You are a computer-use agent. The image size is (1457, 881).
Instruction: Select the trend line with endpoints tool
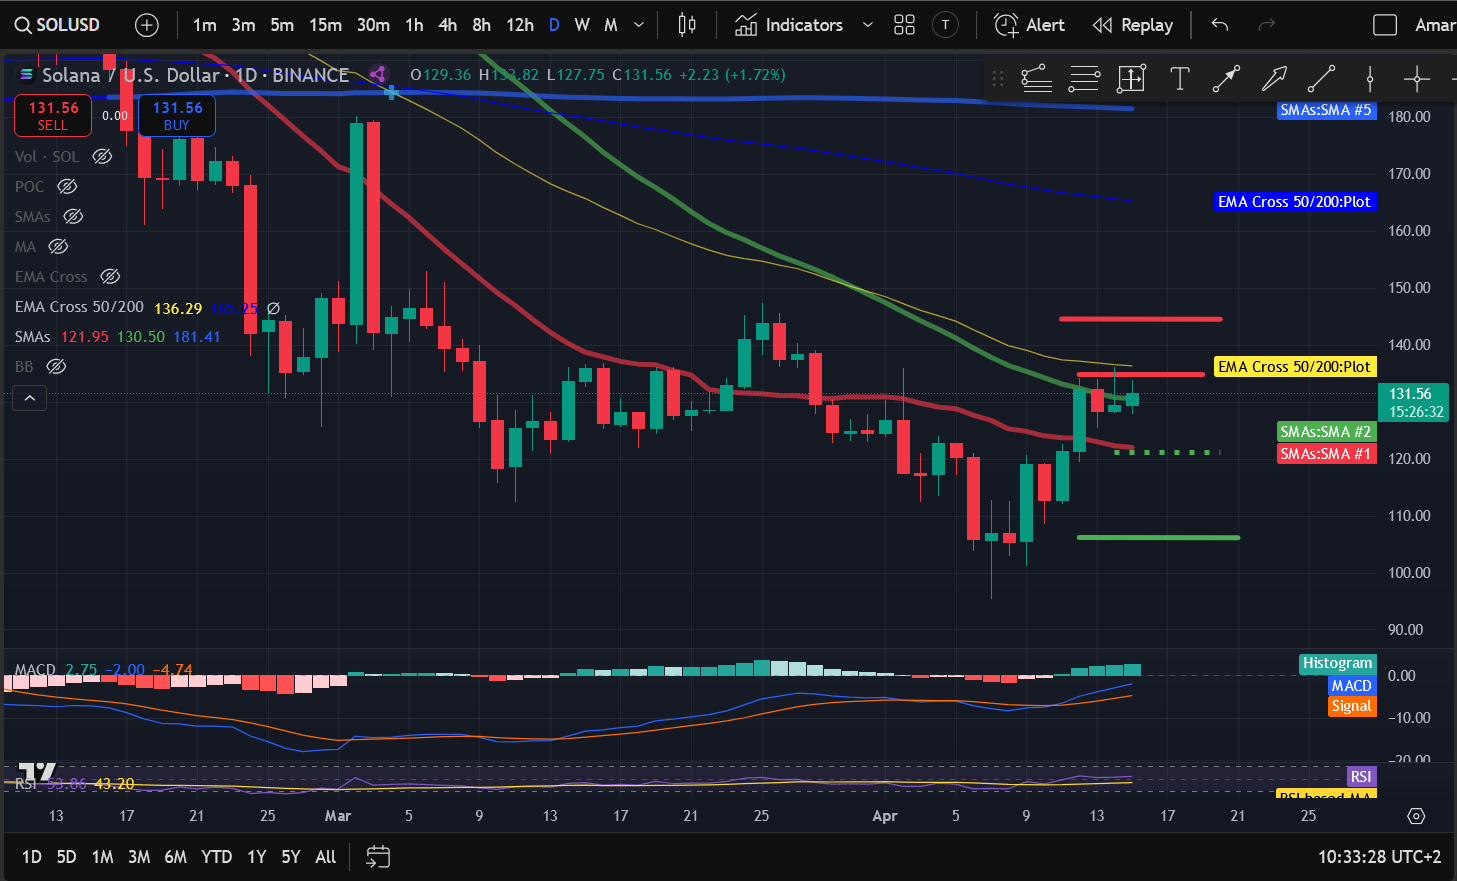click(1226, 78)
